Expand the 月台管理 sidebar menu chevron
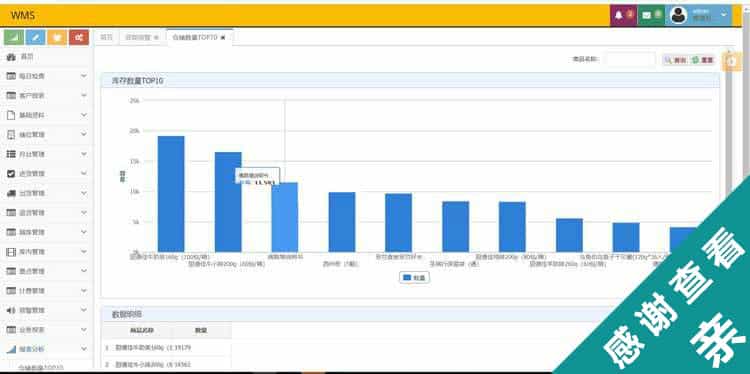The width and height of the screenshot is (750, 374). [x=84, y=154]
